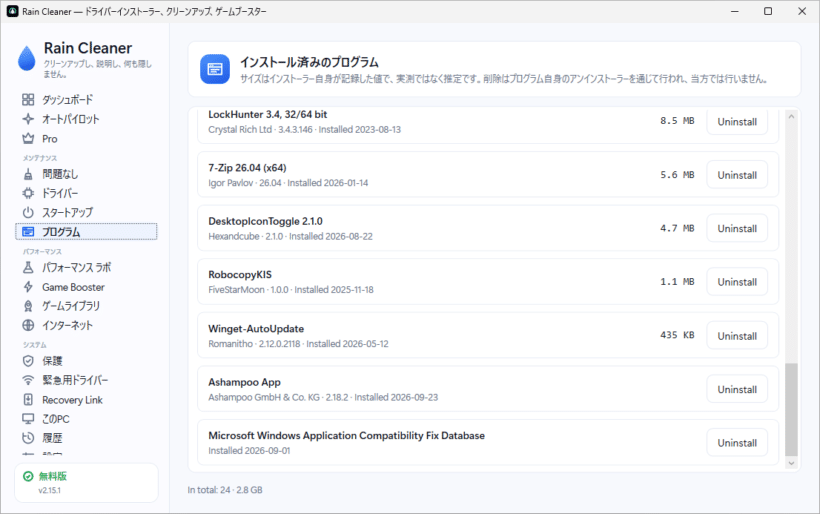Uninstall 7-Zip 26.04 (x64)
Screen dimensions: 820x514
737,175
